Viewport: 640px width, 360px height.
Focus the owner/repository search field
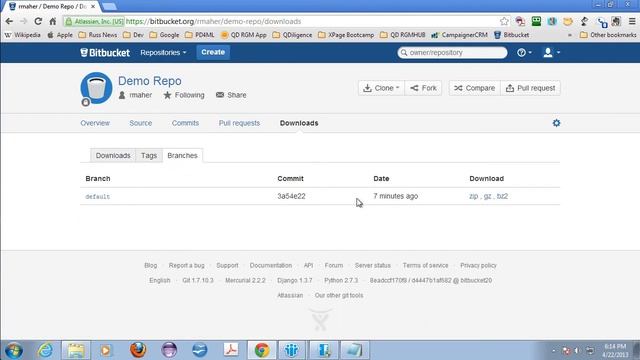click(x=452, y=53)
